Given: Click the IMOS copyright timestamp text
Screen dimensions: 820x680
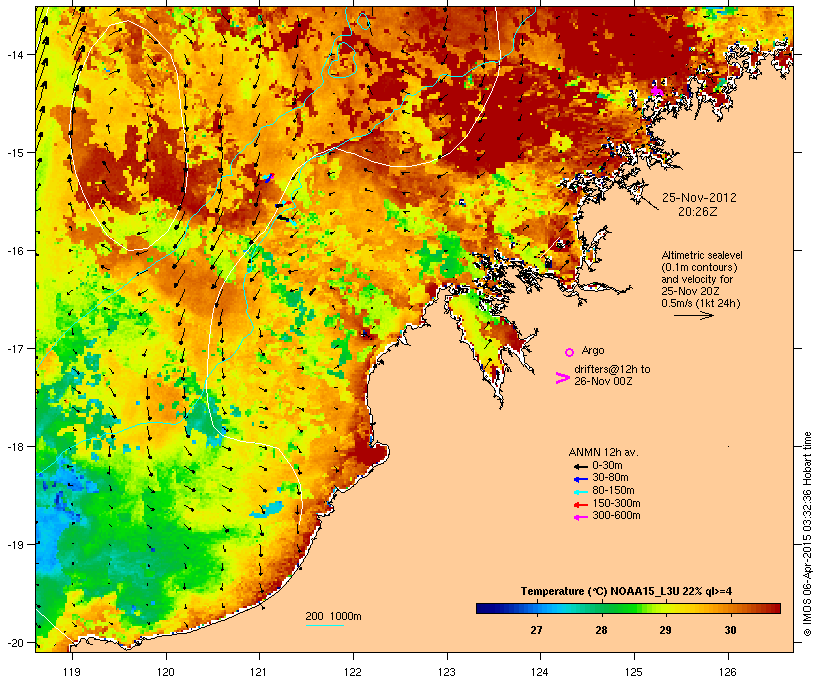Looking at the screenshot, I should click(807, 534).
